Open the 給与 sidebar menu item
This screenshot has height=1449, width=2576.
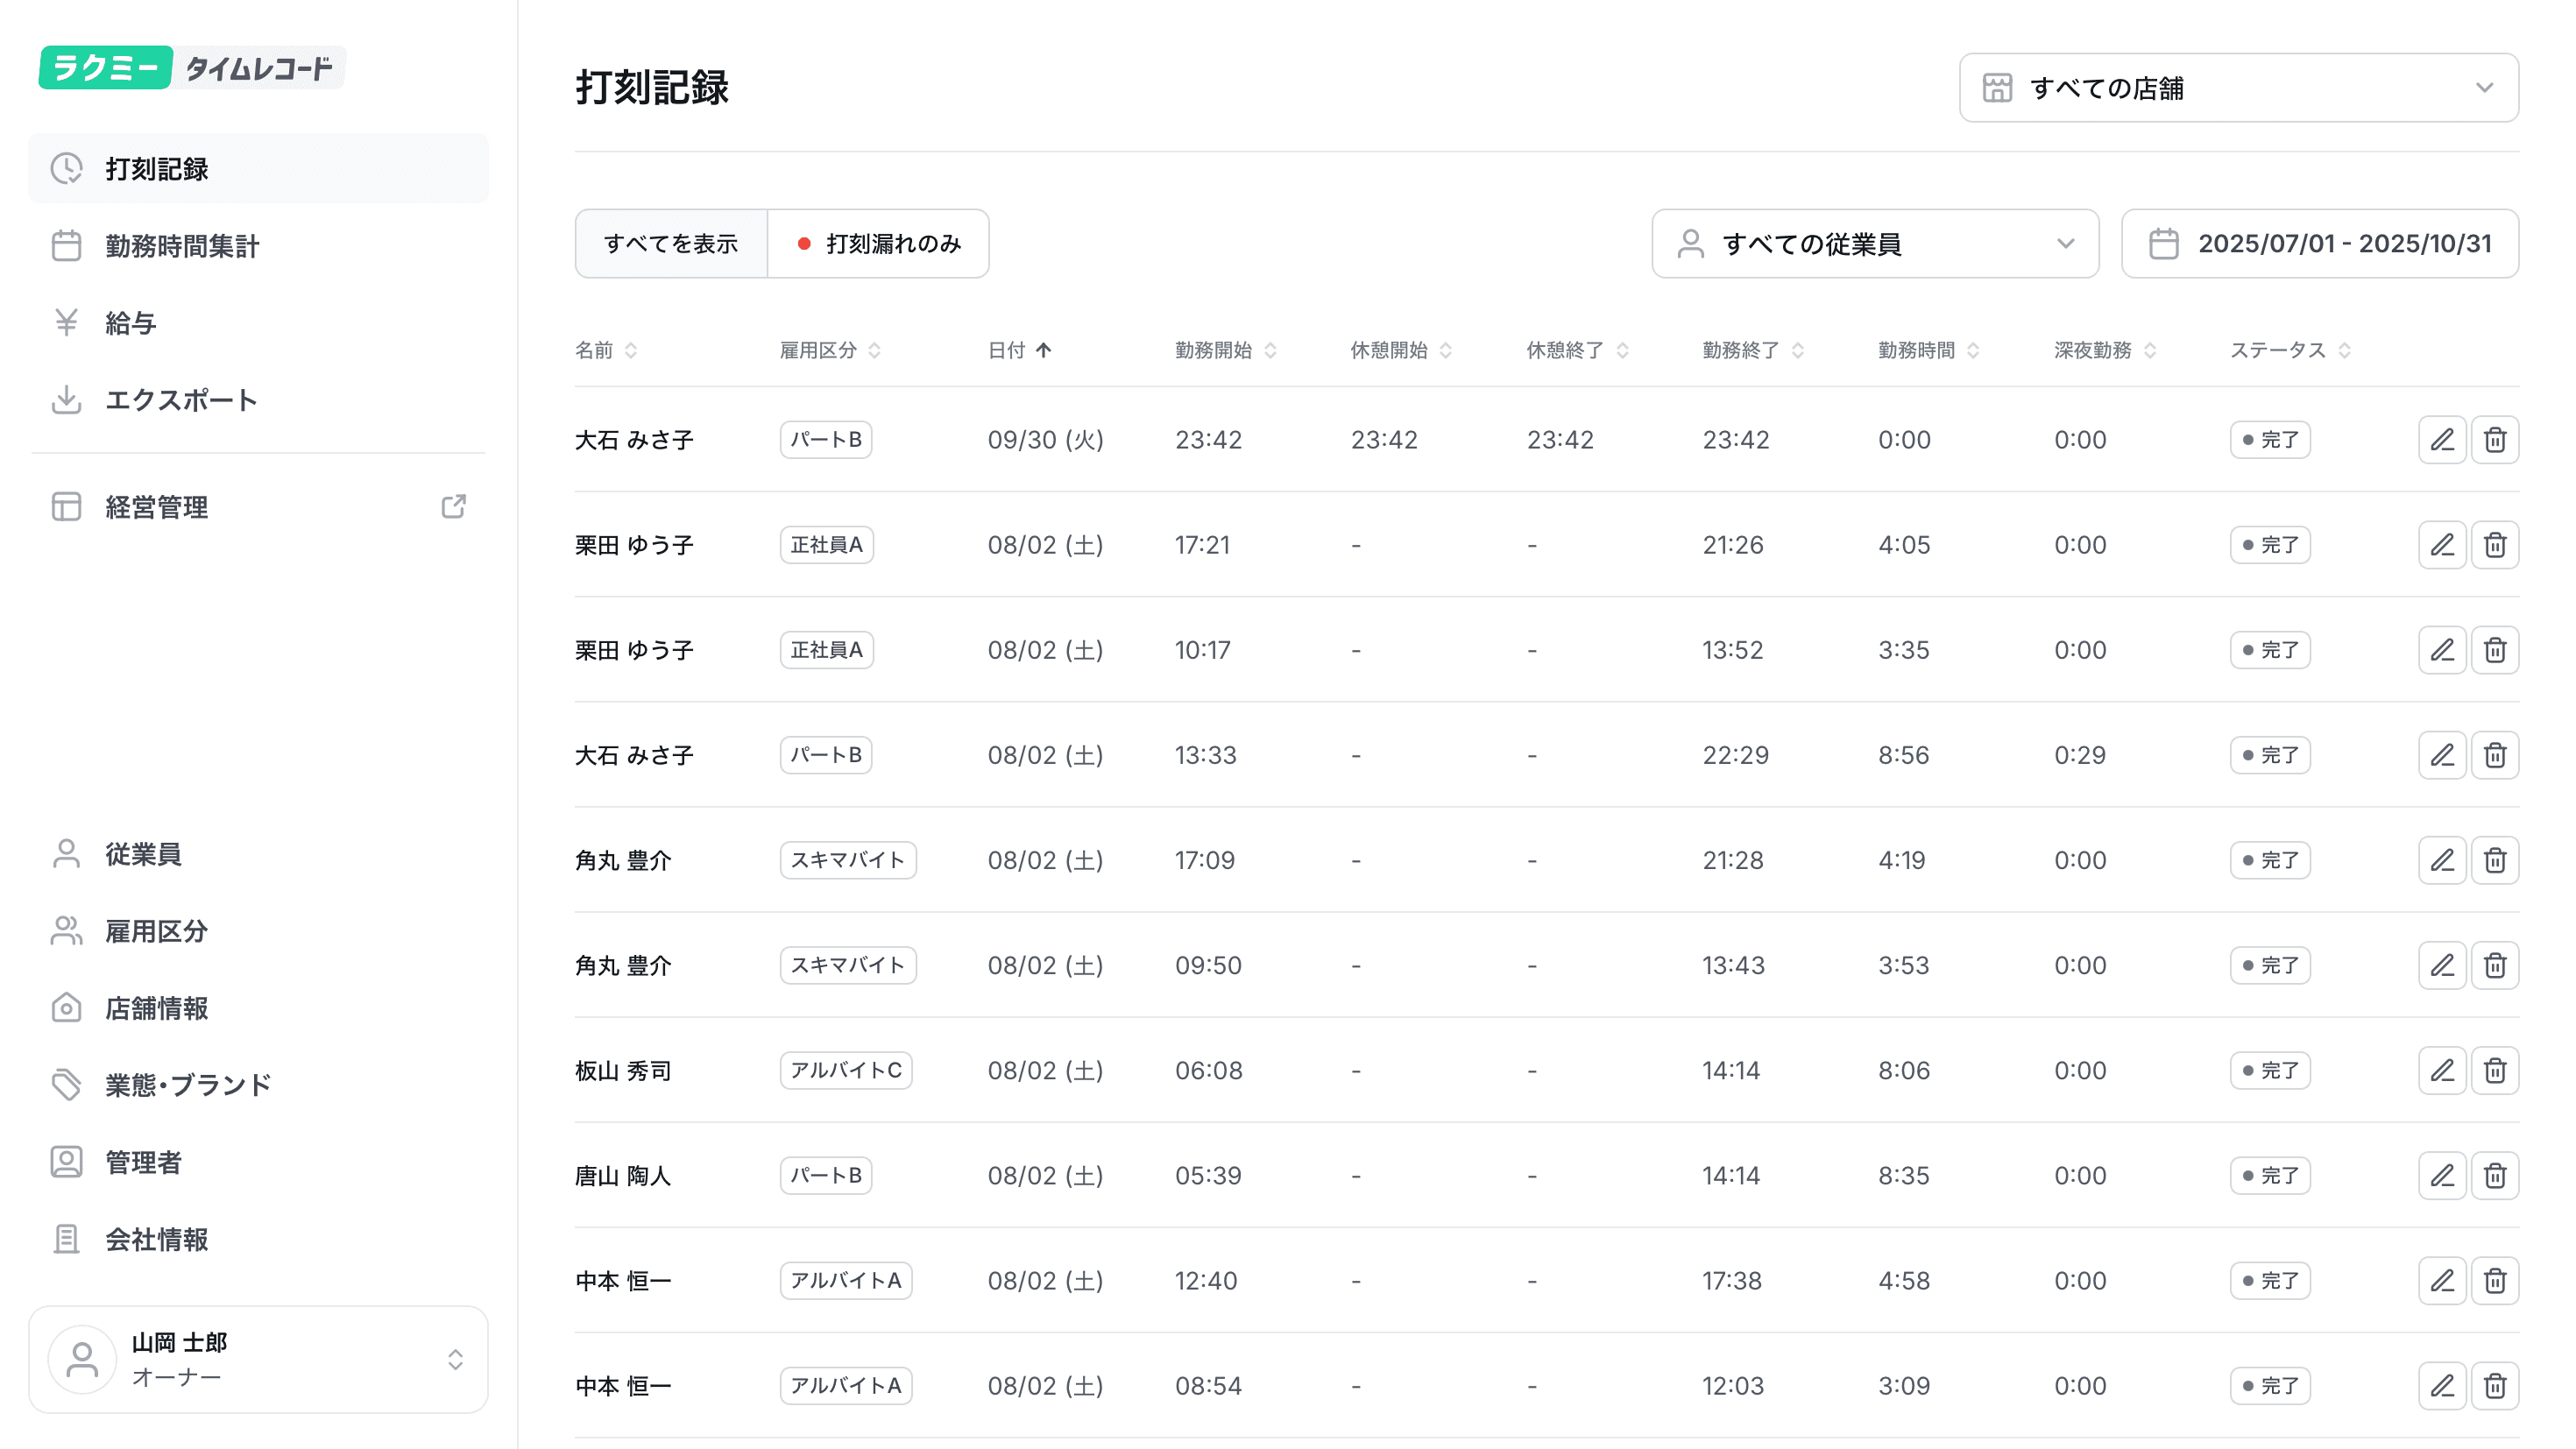click(131, 323)
